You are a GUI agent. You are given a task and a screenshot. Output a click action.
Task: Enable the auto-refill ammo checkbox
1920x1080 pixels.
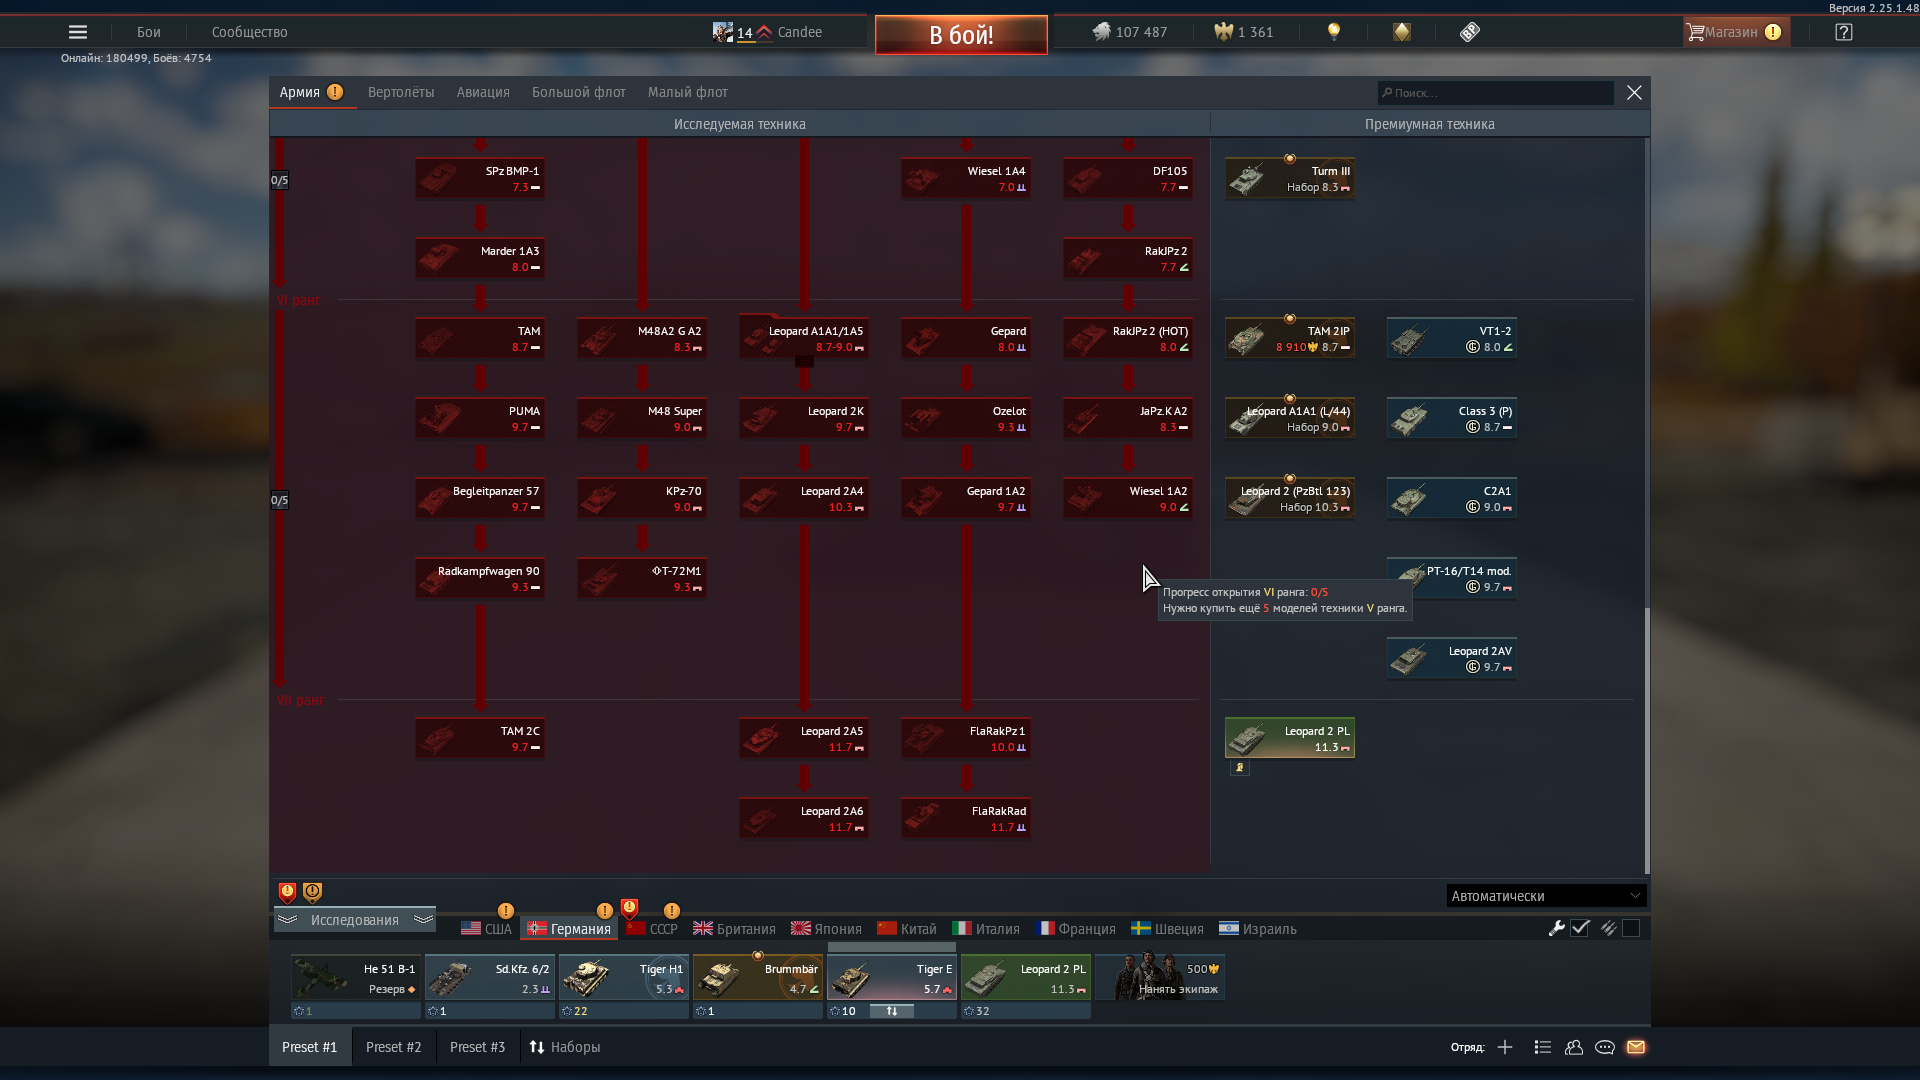pos(1631,928)
